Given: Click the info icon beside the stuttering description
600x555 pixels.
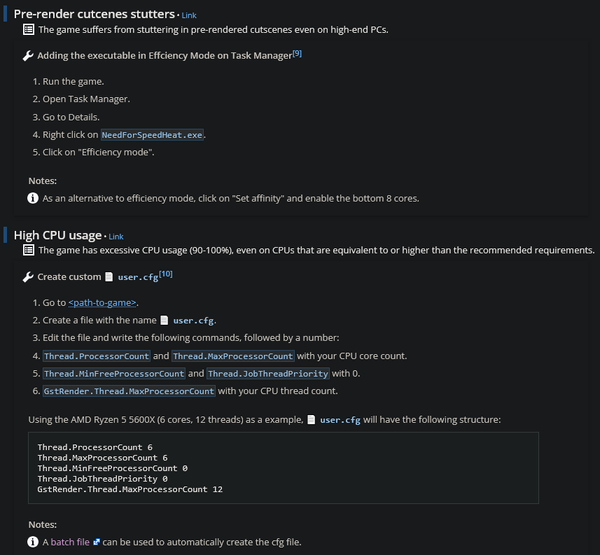Looking at the screenshot, I should point(29,29).
